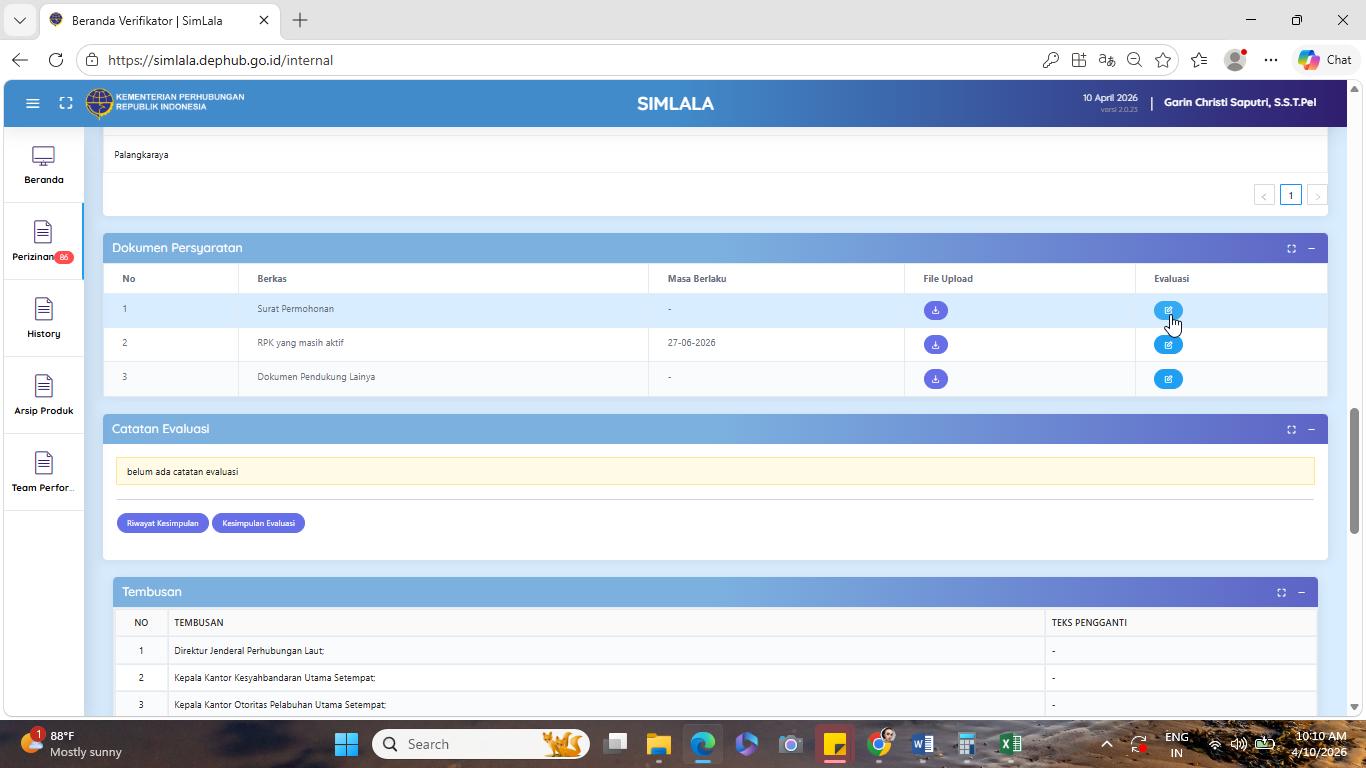Collapse Catatan Evaluasi panel
This screenshot has width=1366, height=768.
point(1311,429)
